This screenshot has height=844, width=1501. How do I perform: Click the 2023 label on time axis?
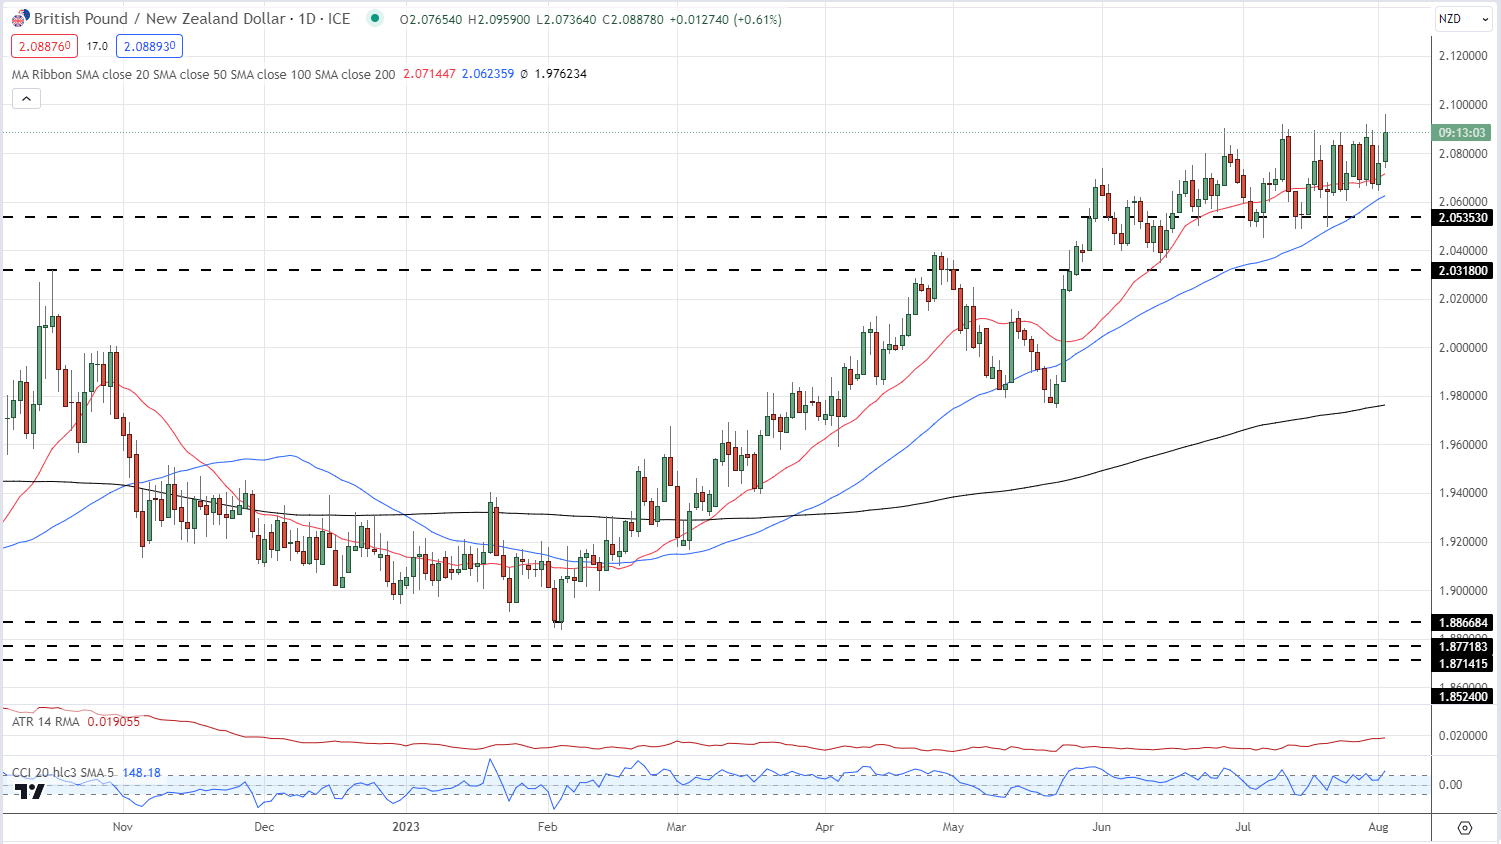click(x=406, y=827)
